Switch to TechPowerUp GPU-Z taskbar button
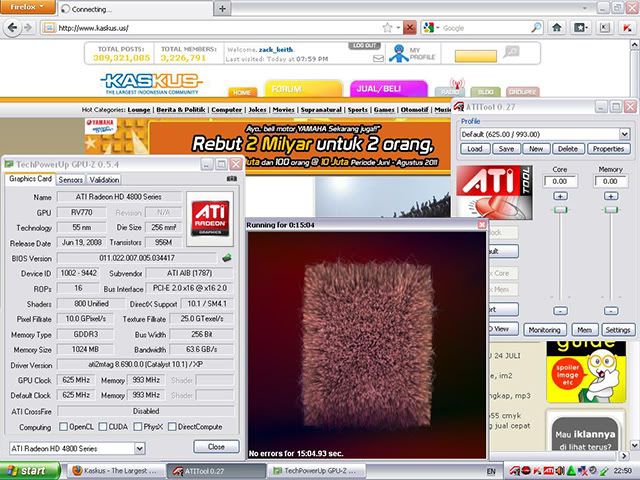Screen dimensions: 640x480 (316, 471)
